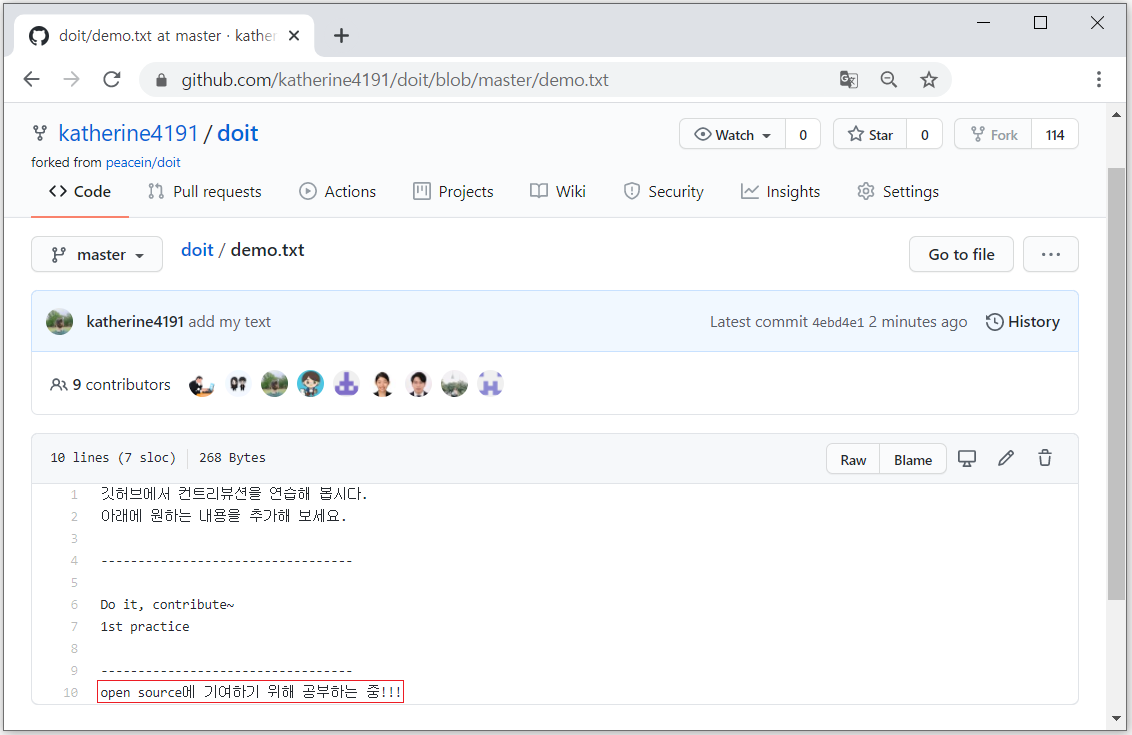
Task: View the 114 forks count
Action: [1055, 135]
